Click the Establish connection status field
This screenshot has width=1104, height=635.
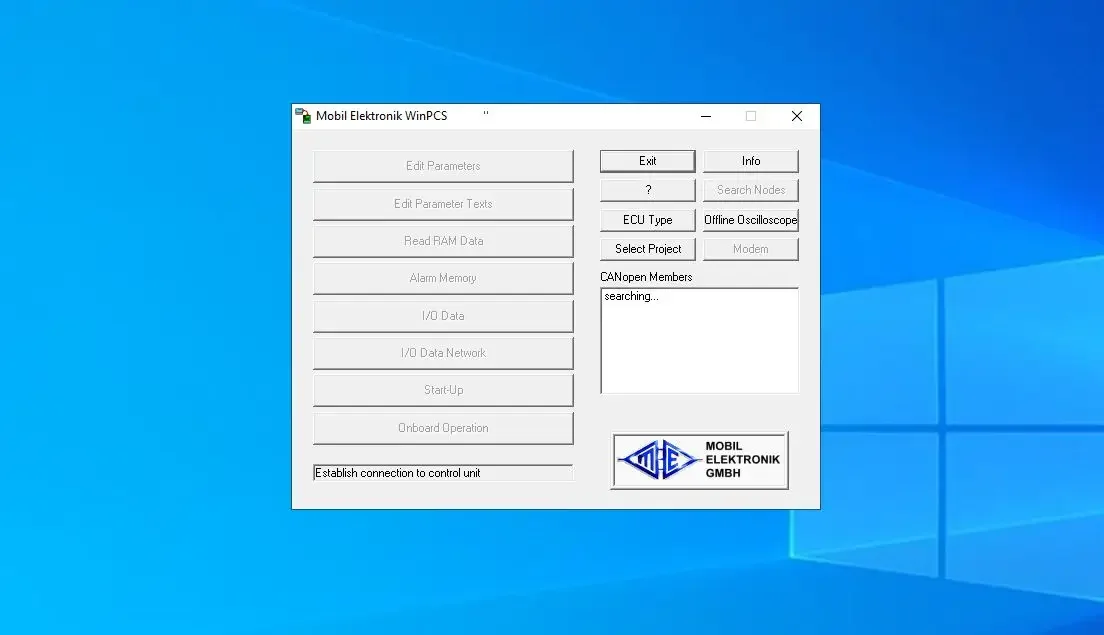[x=443, y=472]
